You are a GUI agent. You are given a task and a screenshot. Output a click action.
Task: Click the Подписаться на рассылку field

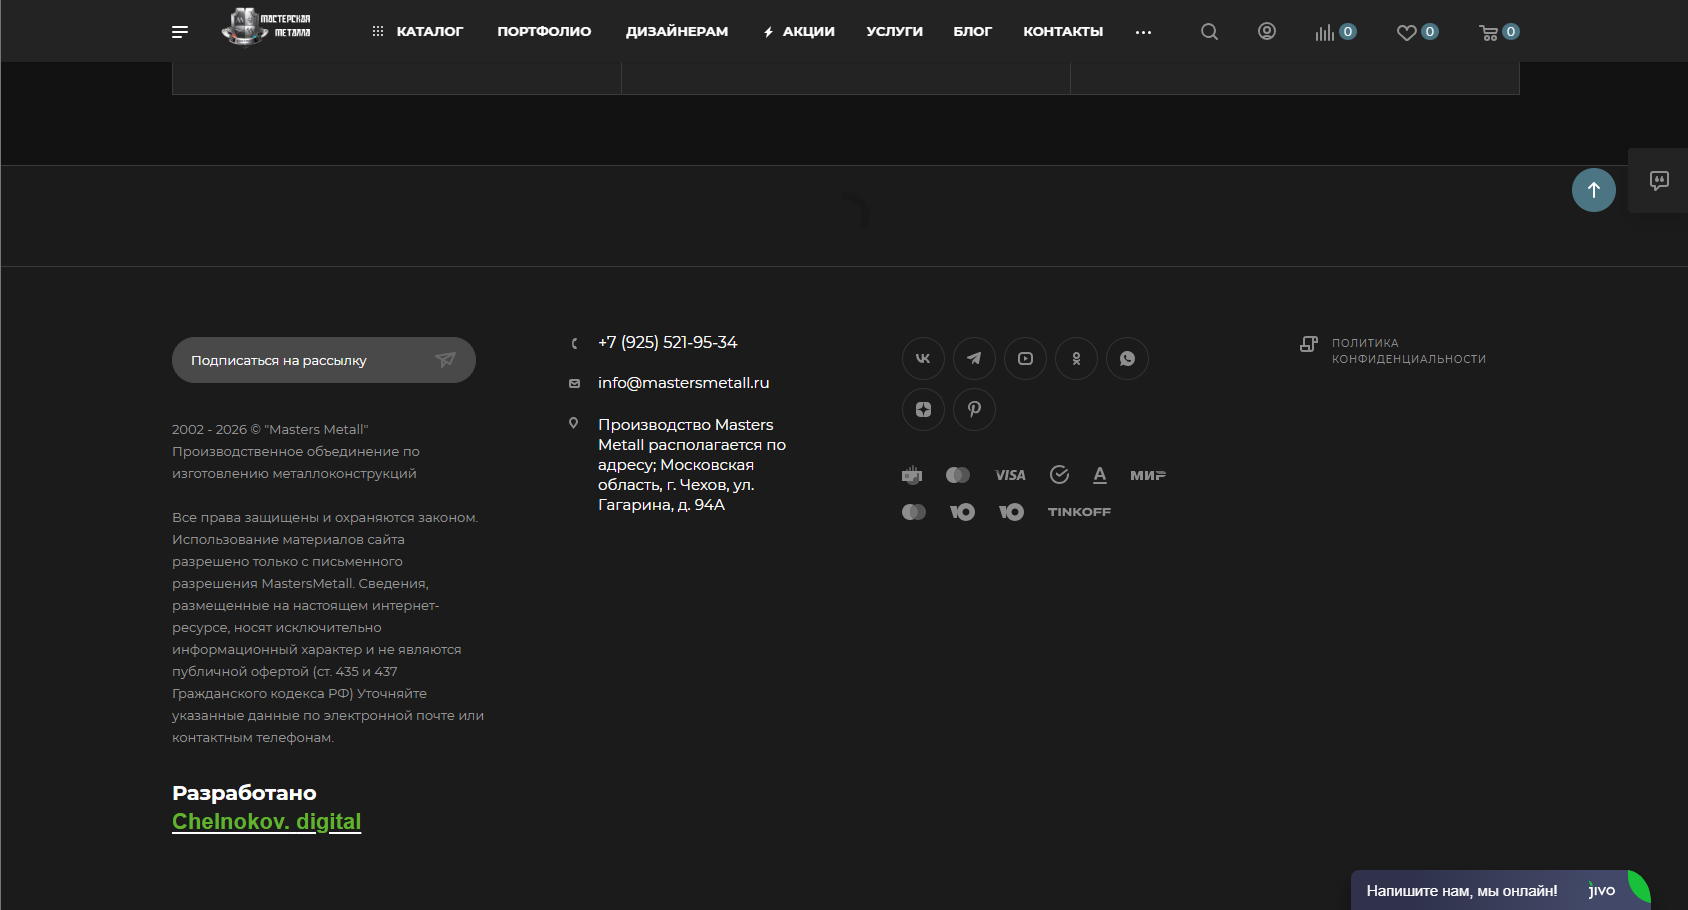click(324, 360)
